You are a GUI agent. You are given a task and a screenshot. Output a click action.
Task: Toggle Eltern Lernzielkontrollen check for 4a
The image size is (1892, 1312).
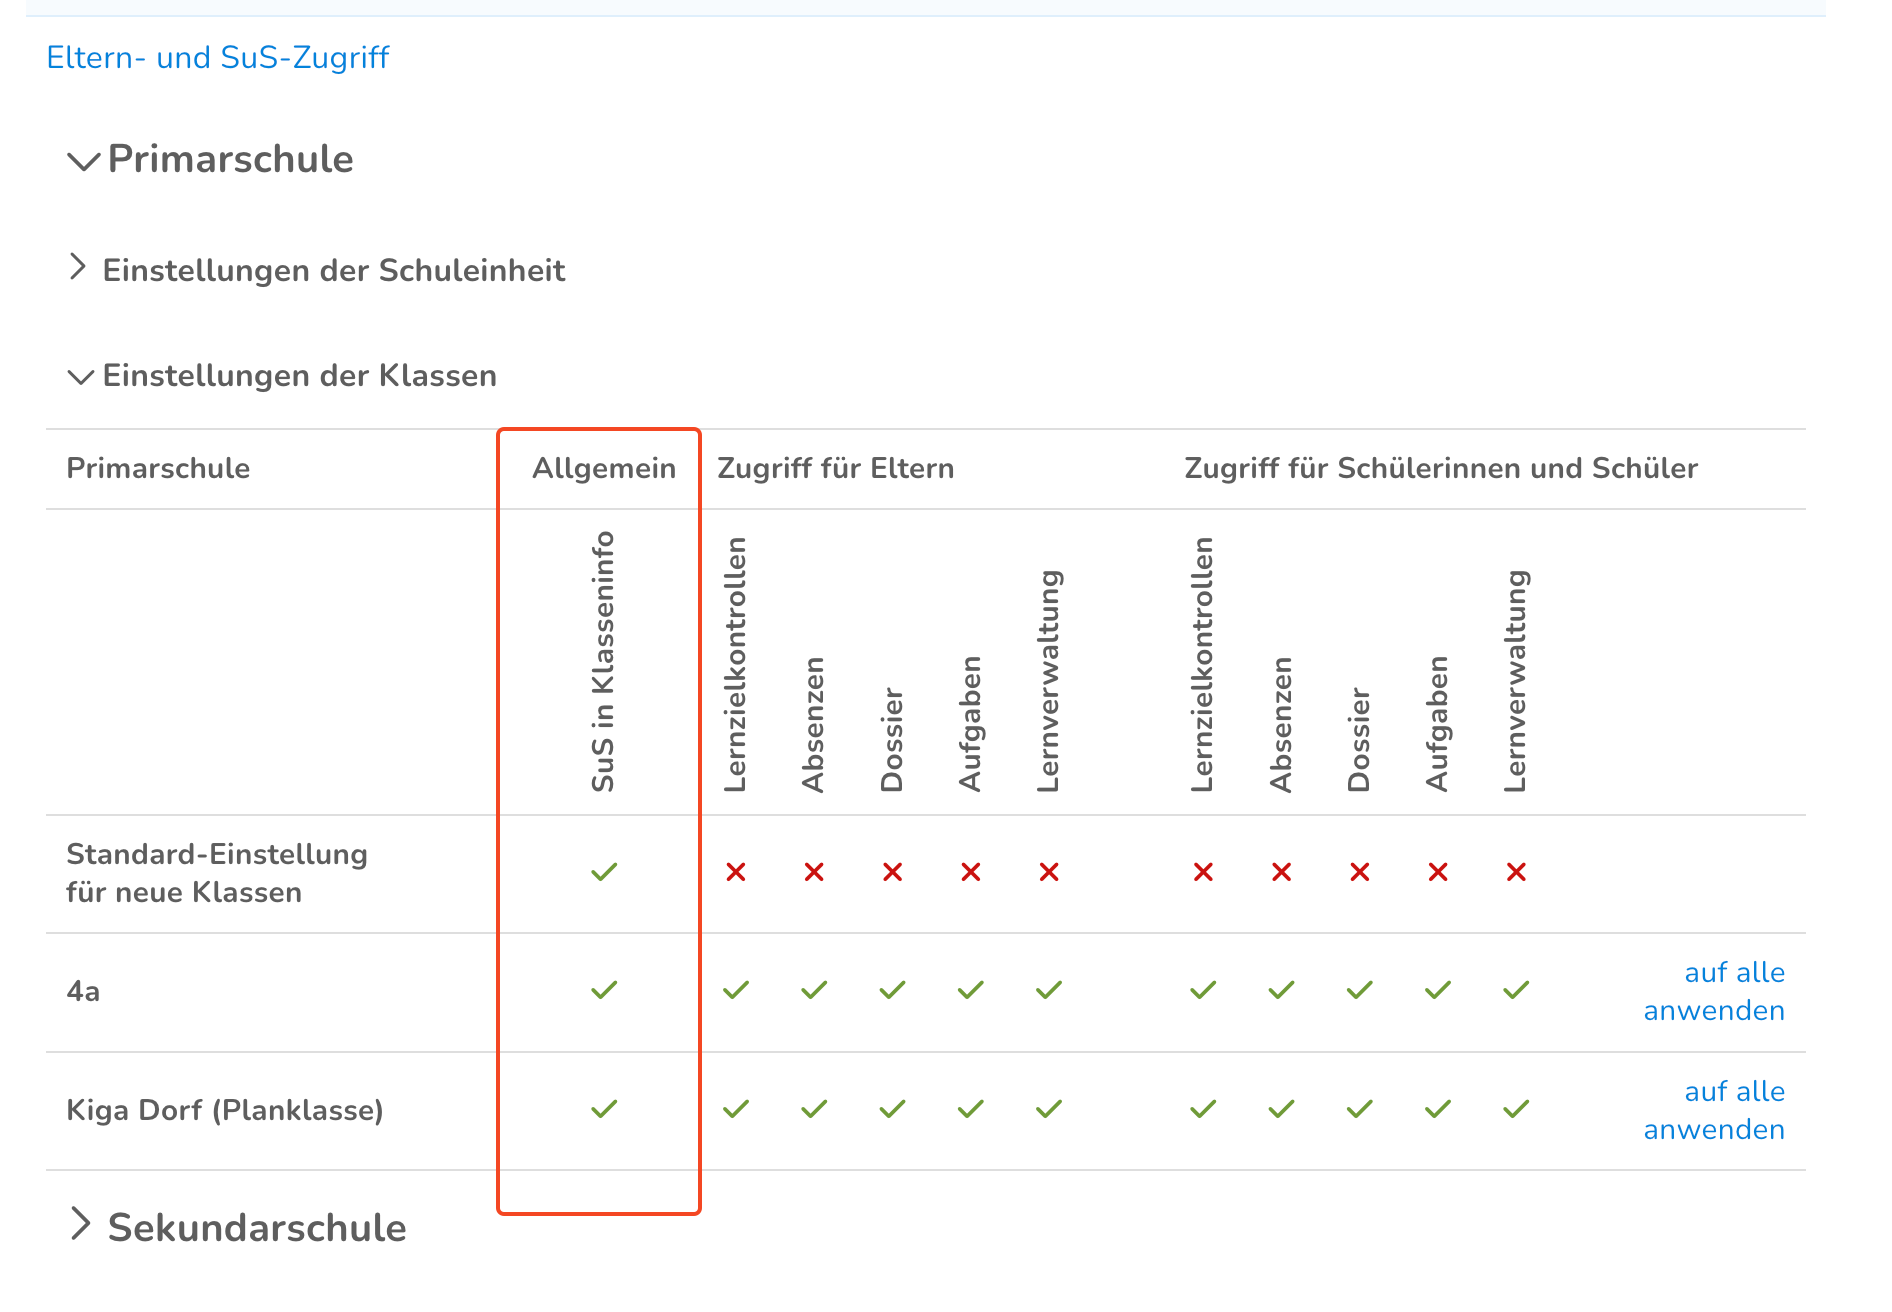click(x=736, y=990)
